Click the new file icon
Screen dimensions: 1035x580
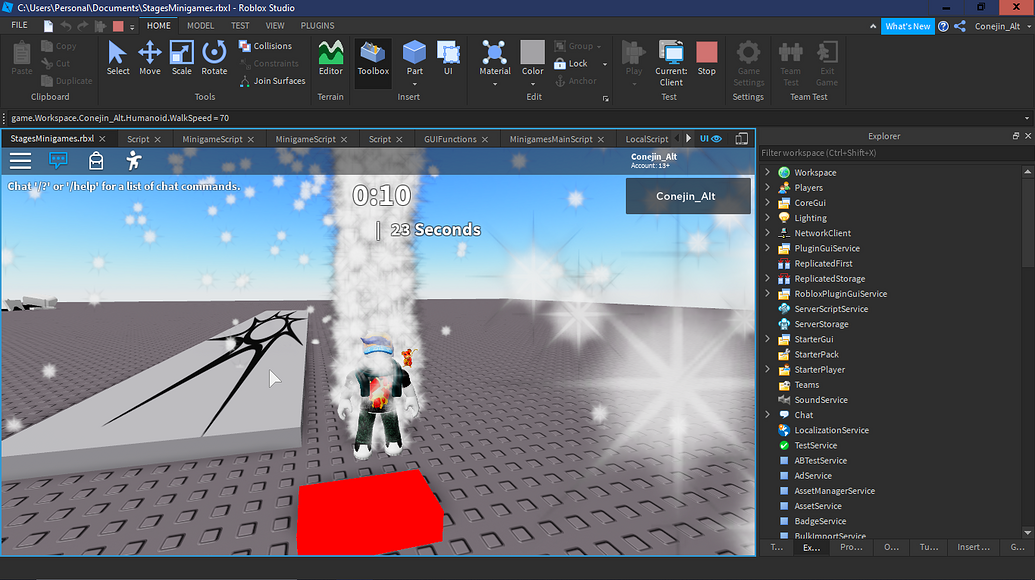pyautogui.click(x=48, y=26)
